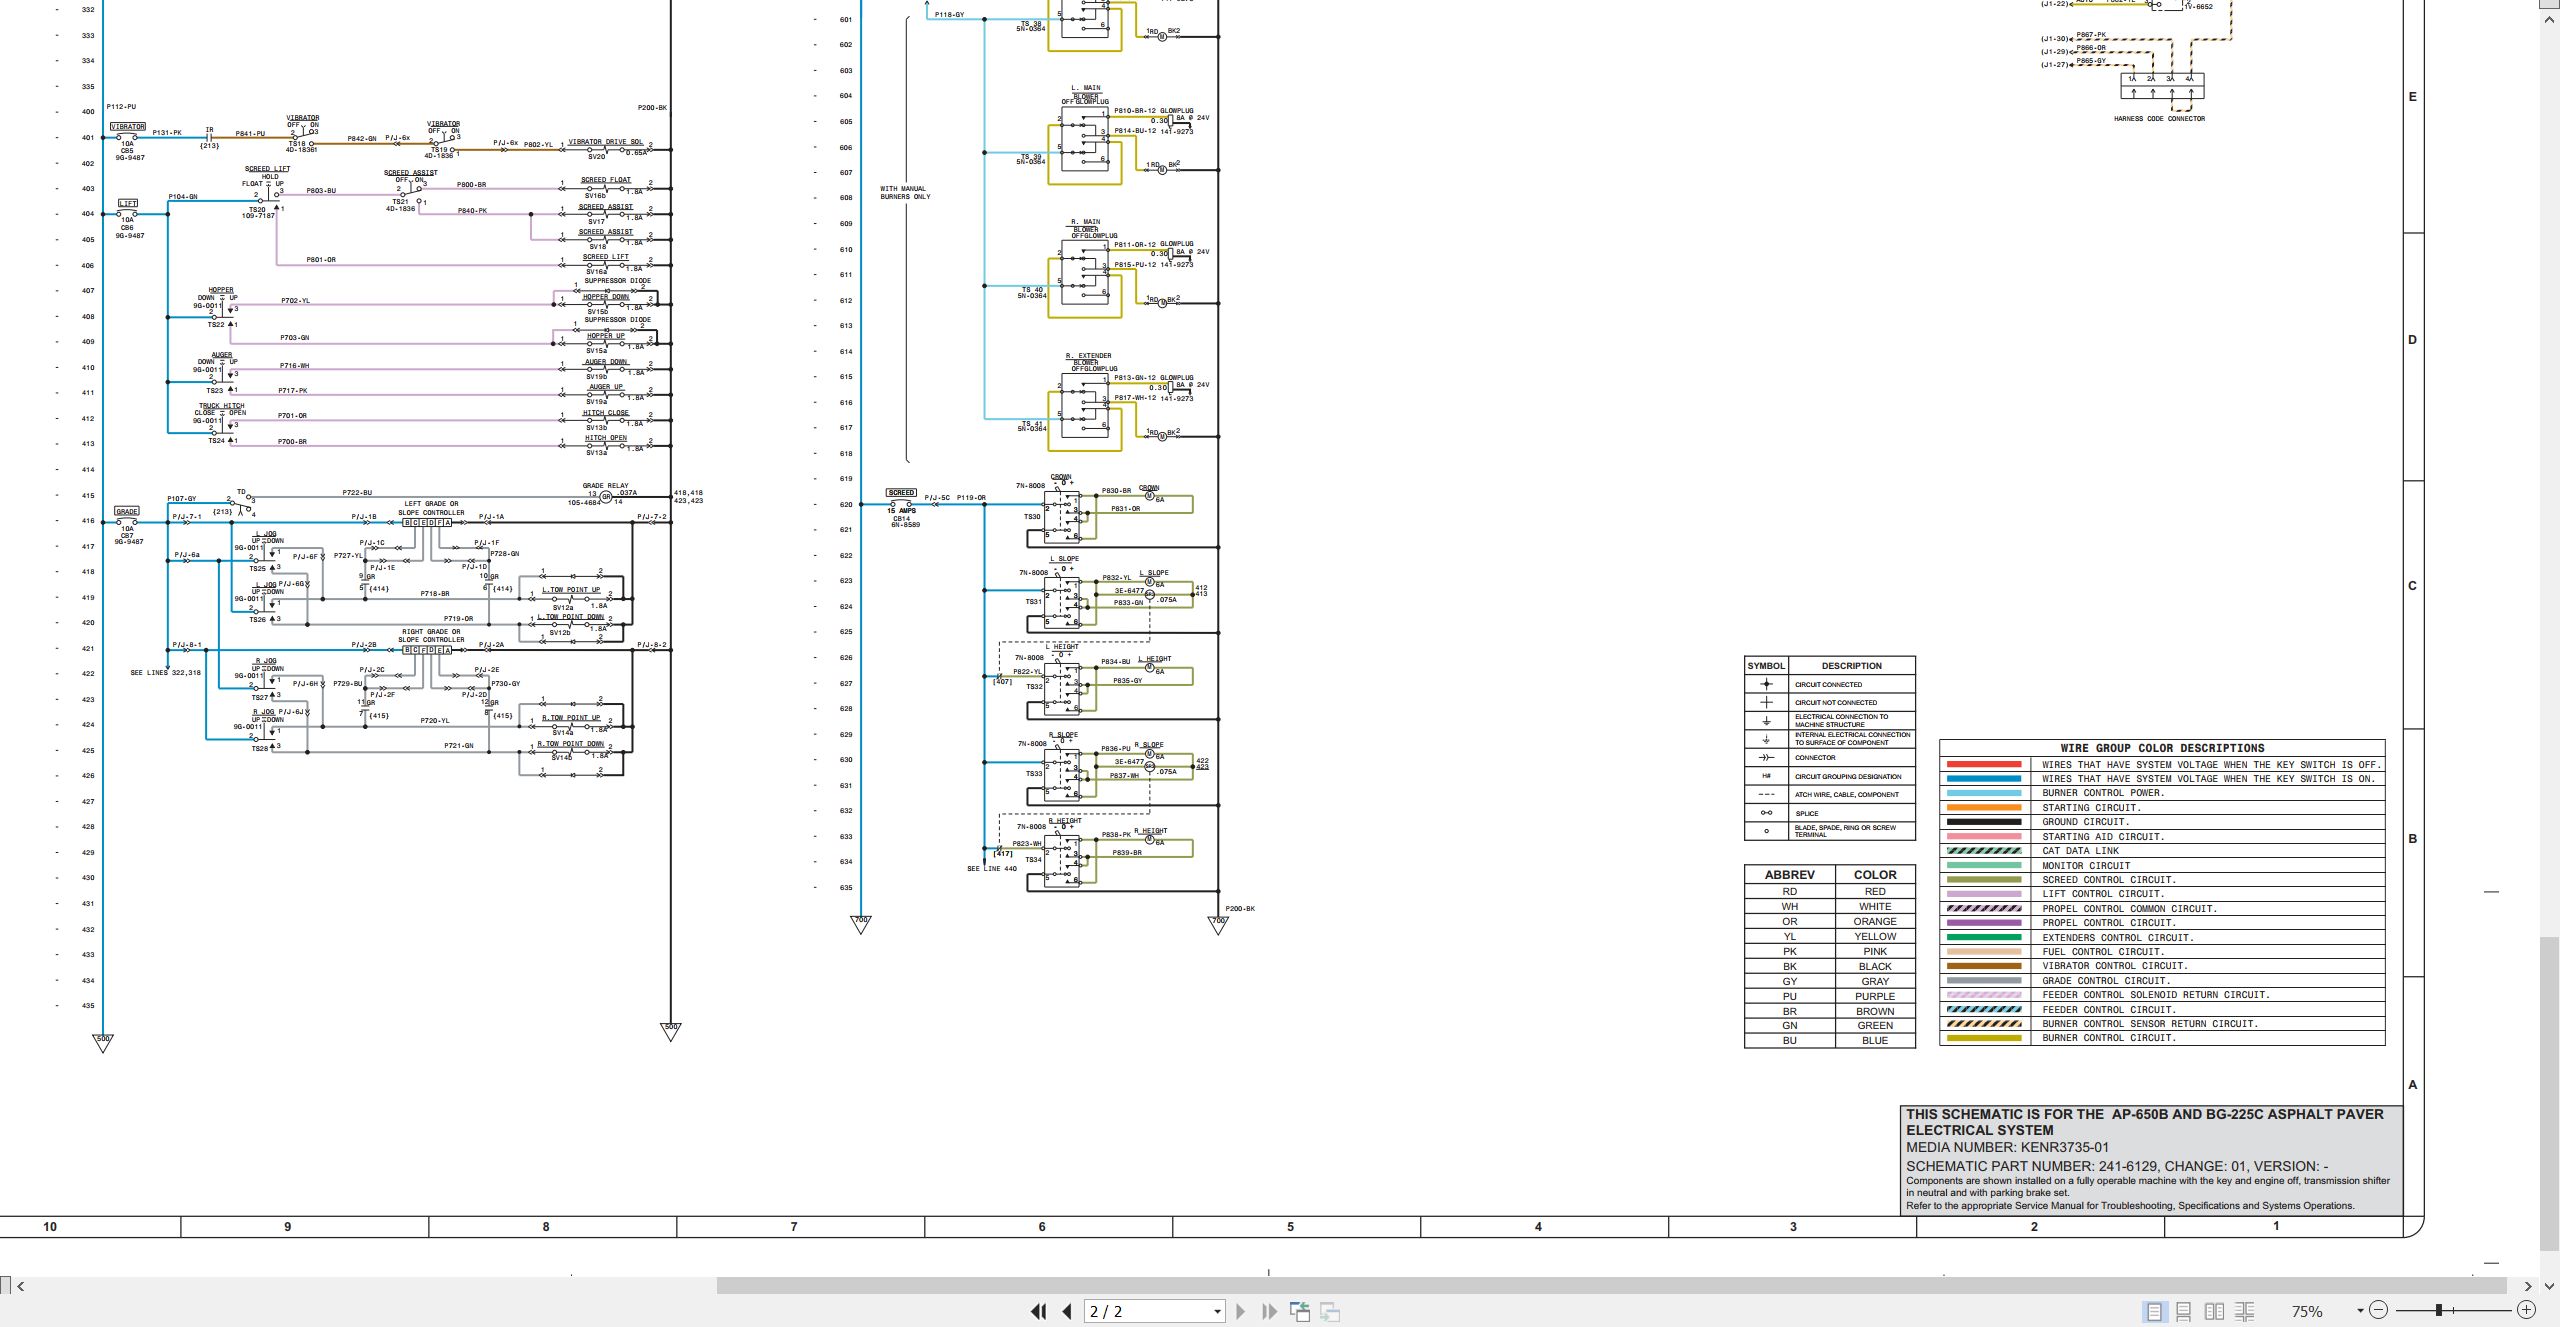Jump to the last page
Screen dimensions: 2560x1327
[x=1270, y=1311]
